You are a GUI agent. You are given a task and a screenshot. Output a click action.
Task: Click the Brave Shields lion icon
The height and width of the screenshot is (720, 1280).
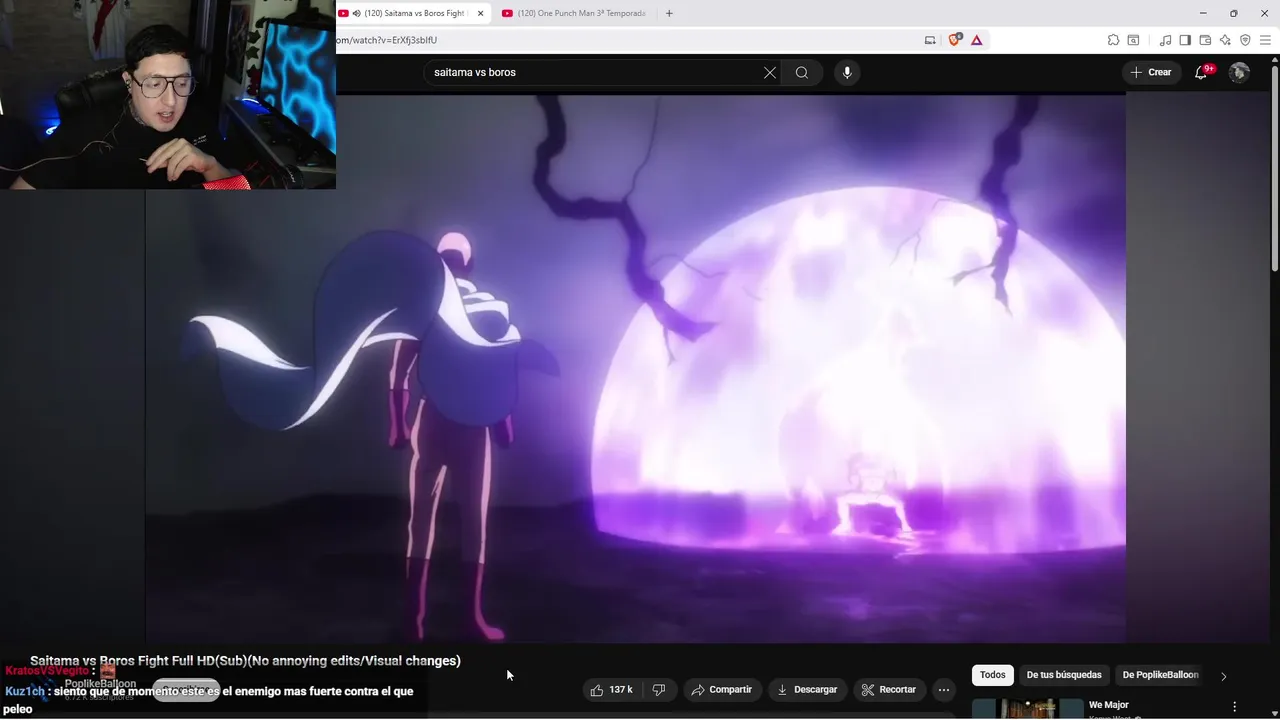click(954, 40)
